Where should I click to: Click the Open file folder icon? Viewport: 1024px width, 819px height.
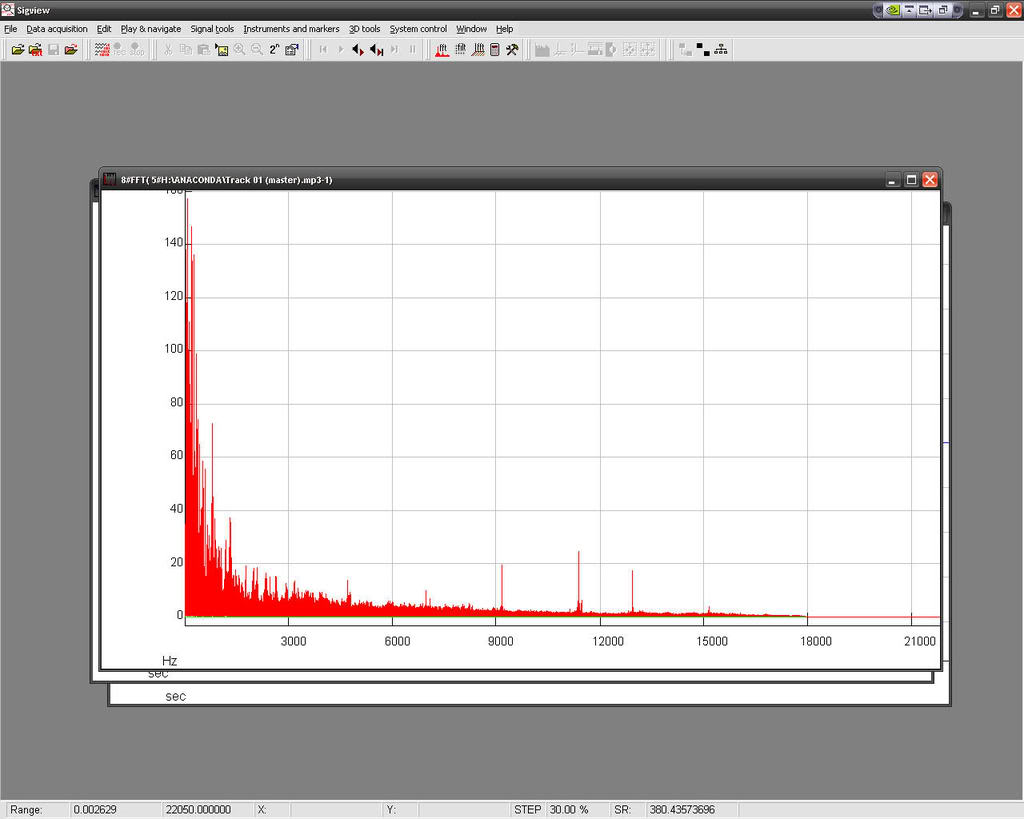coord(18,49)
